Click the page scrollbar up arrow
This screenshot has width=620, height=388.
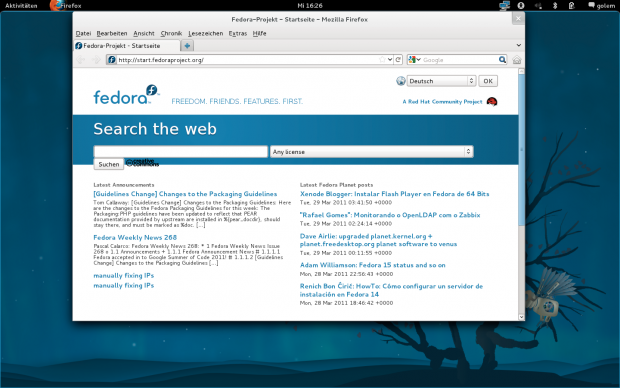tap(521, 72)
